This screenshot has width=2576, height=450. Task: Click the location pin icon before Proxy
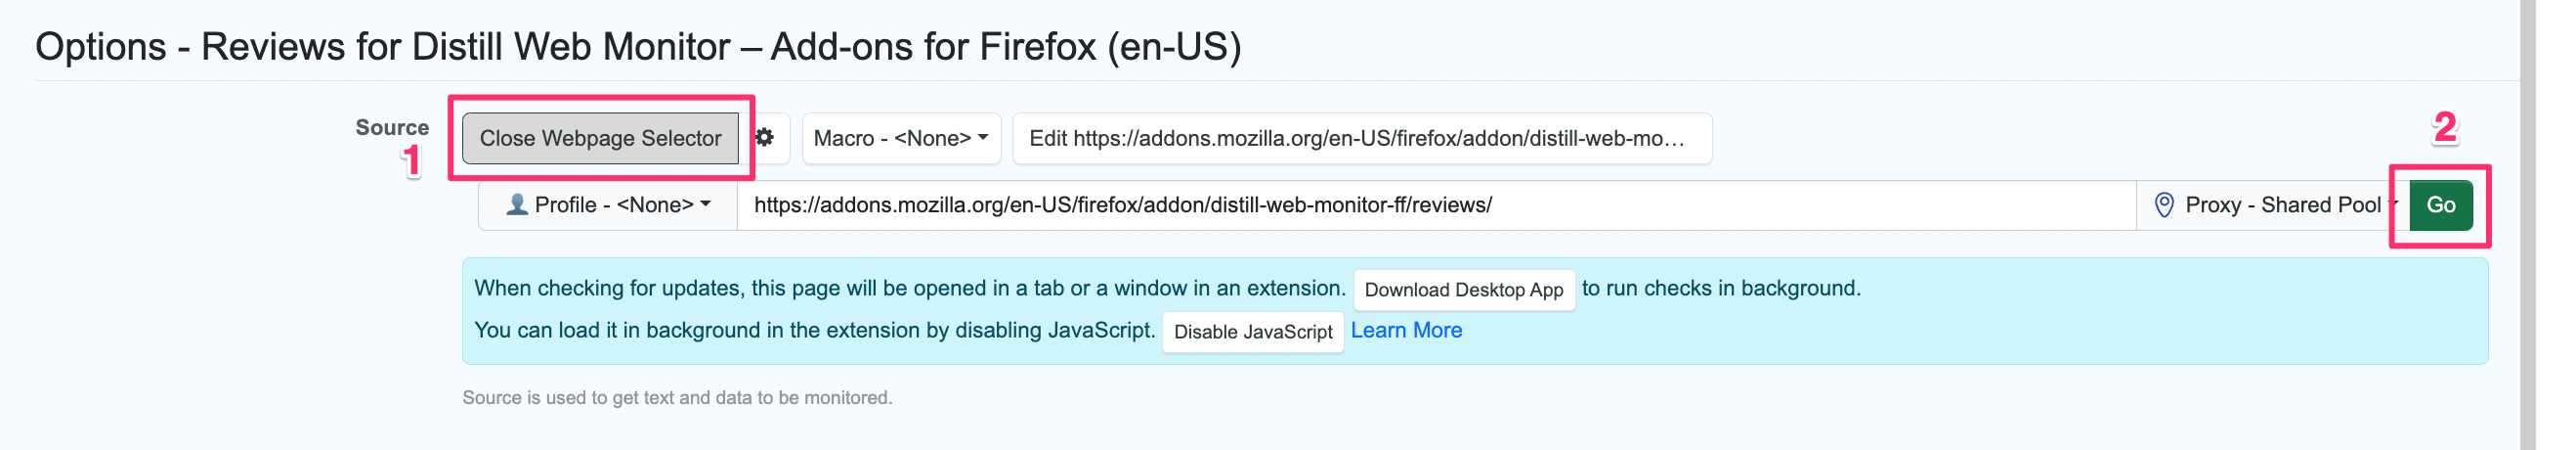point(2164,205)
